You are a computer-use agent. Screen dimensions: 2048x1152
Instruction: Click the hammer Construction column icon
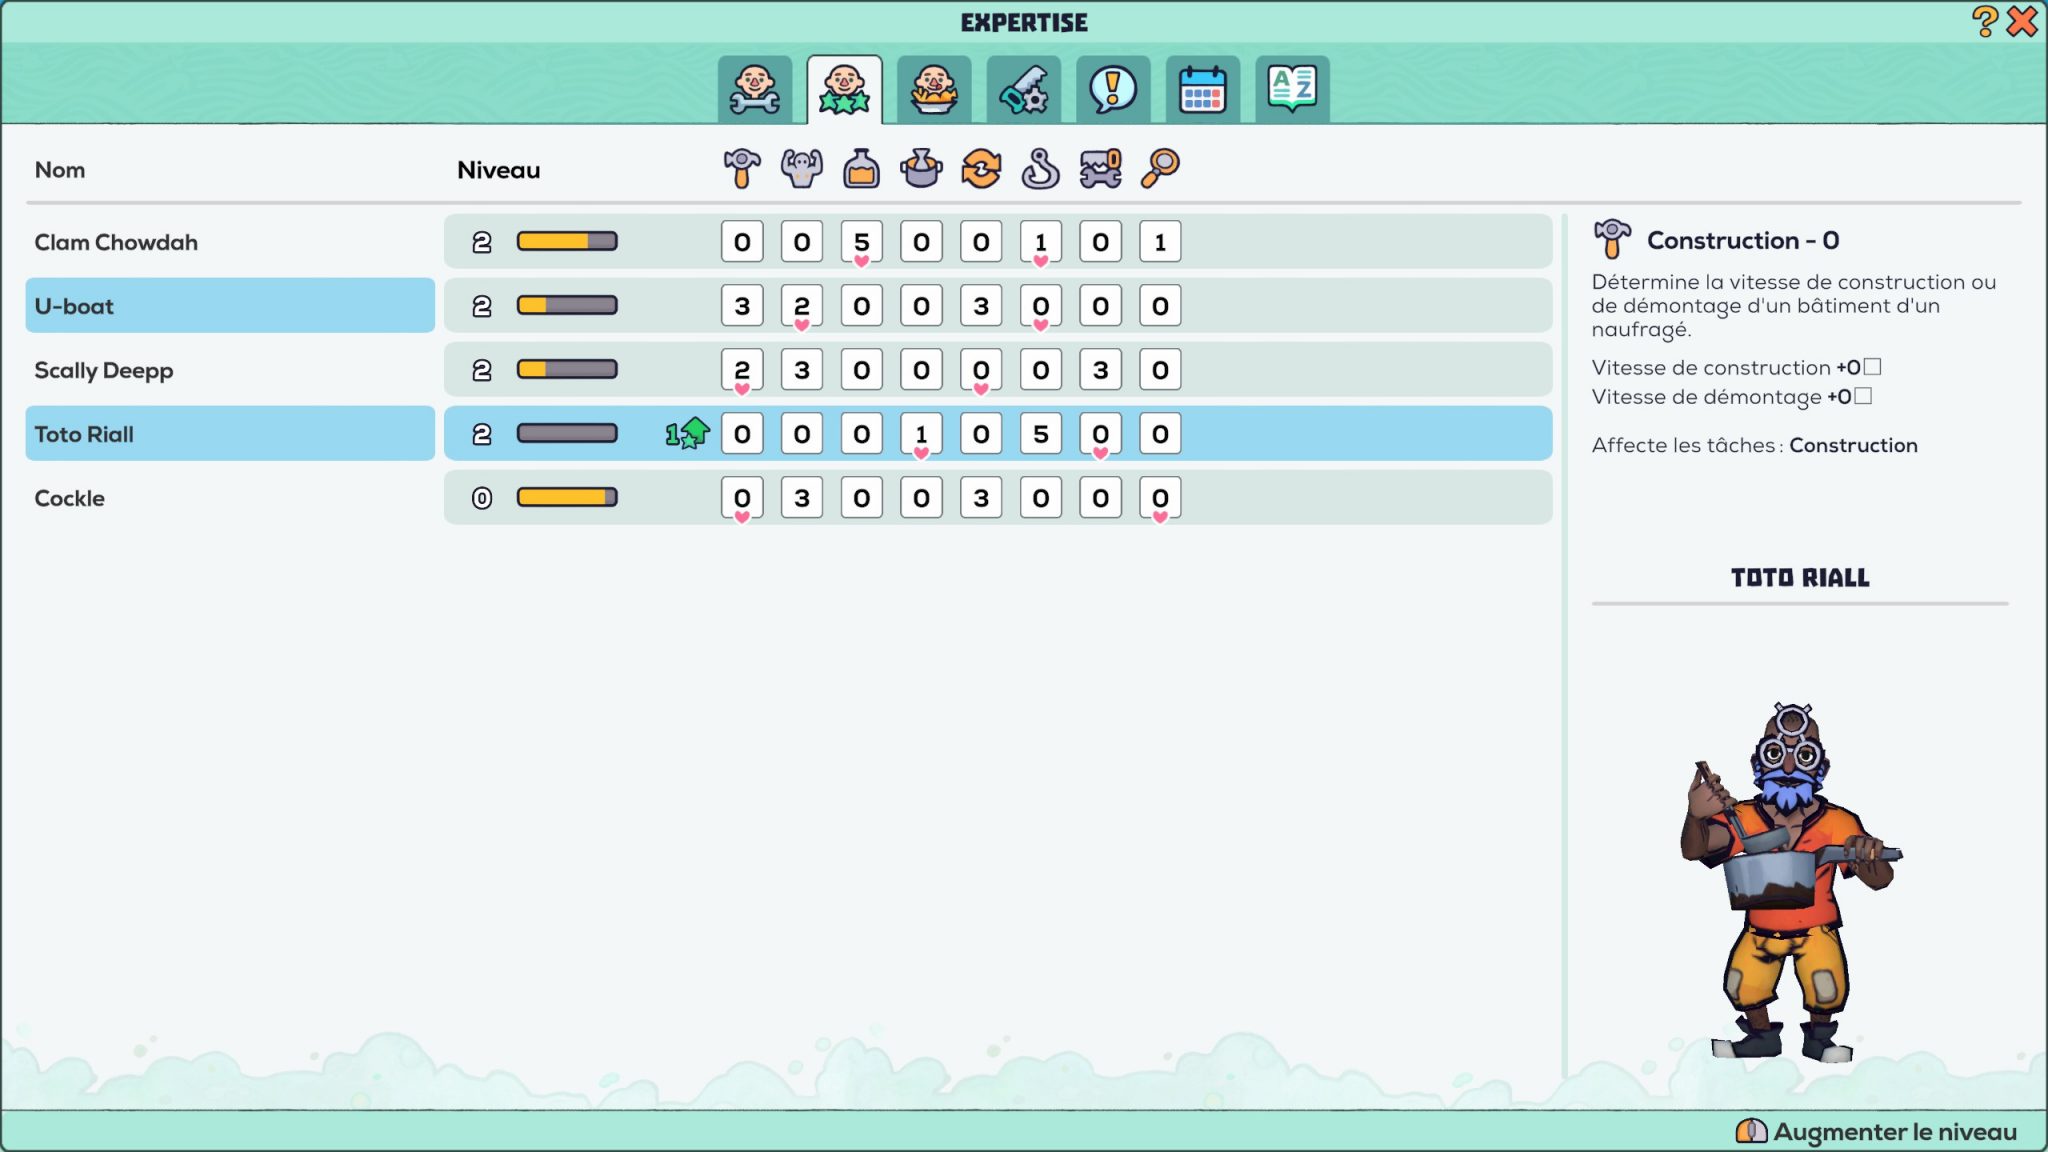point(742,169)
